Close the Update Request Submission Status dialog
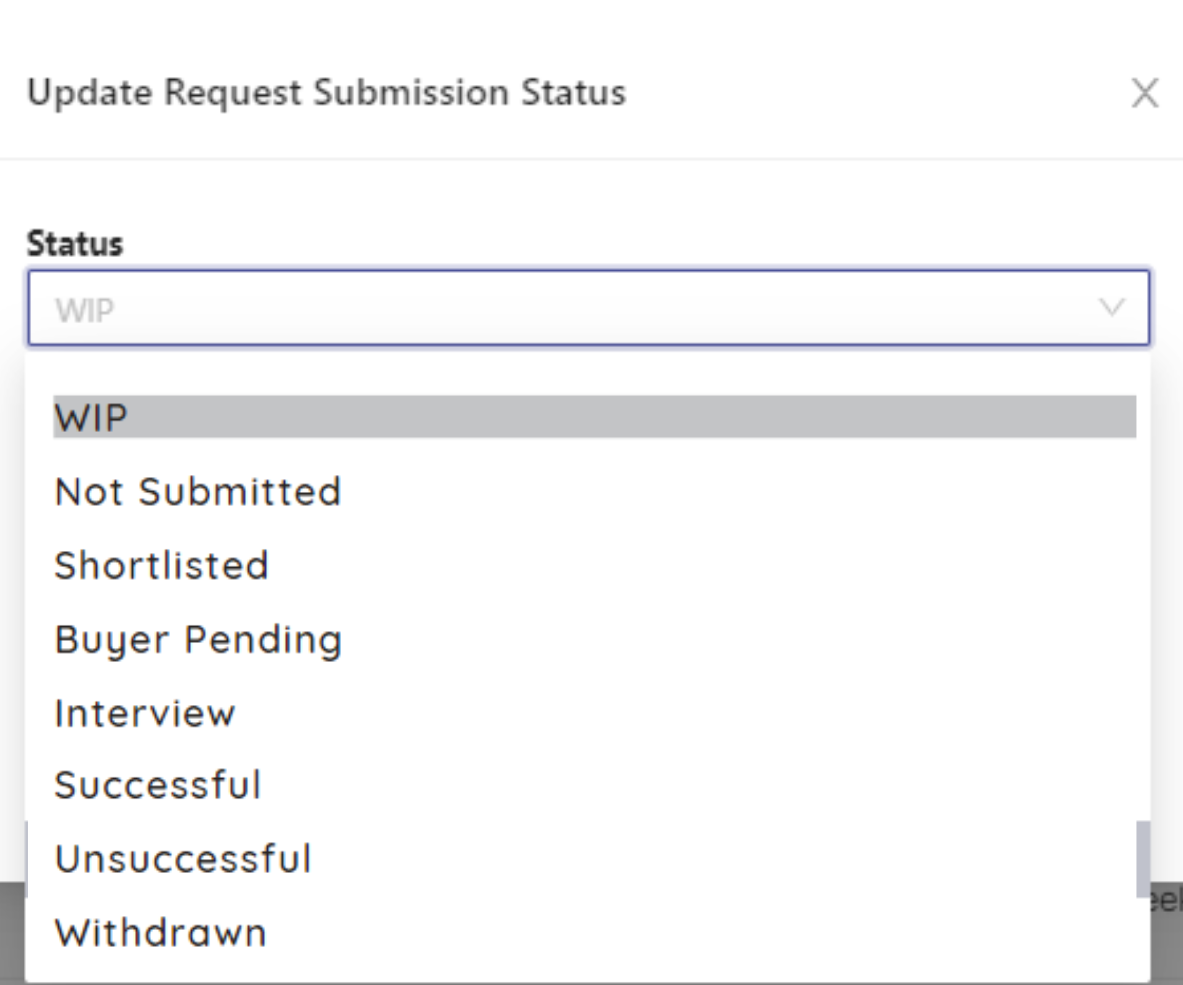 pyautogui.click(x=1145, y=93)
